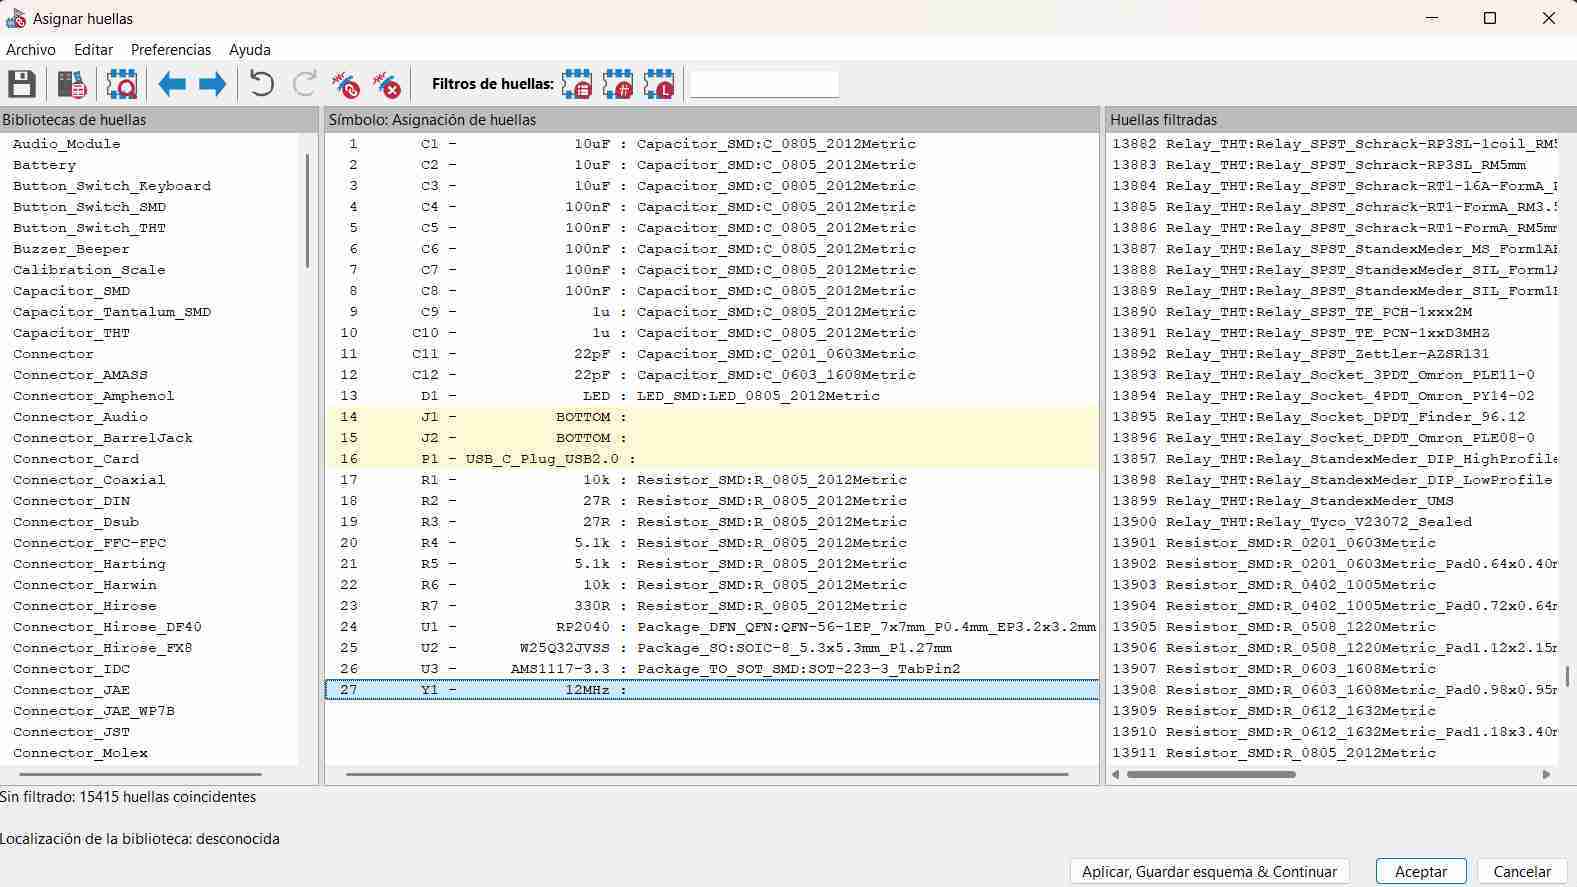Viewport: 1577px width, 887px height.
Task: Open the footprint library table manager icon
Action: pos(71,84)
